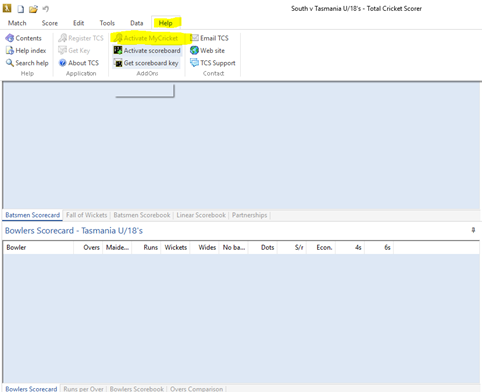Click the 4s column header
This screenshot has width=482, height=392.
pyautogui.click(x=350, y=247)
